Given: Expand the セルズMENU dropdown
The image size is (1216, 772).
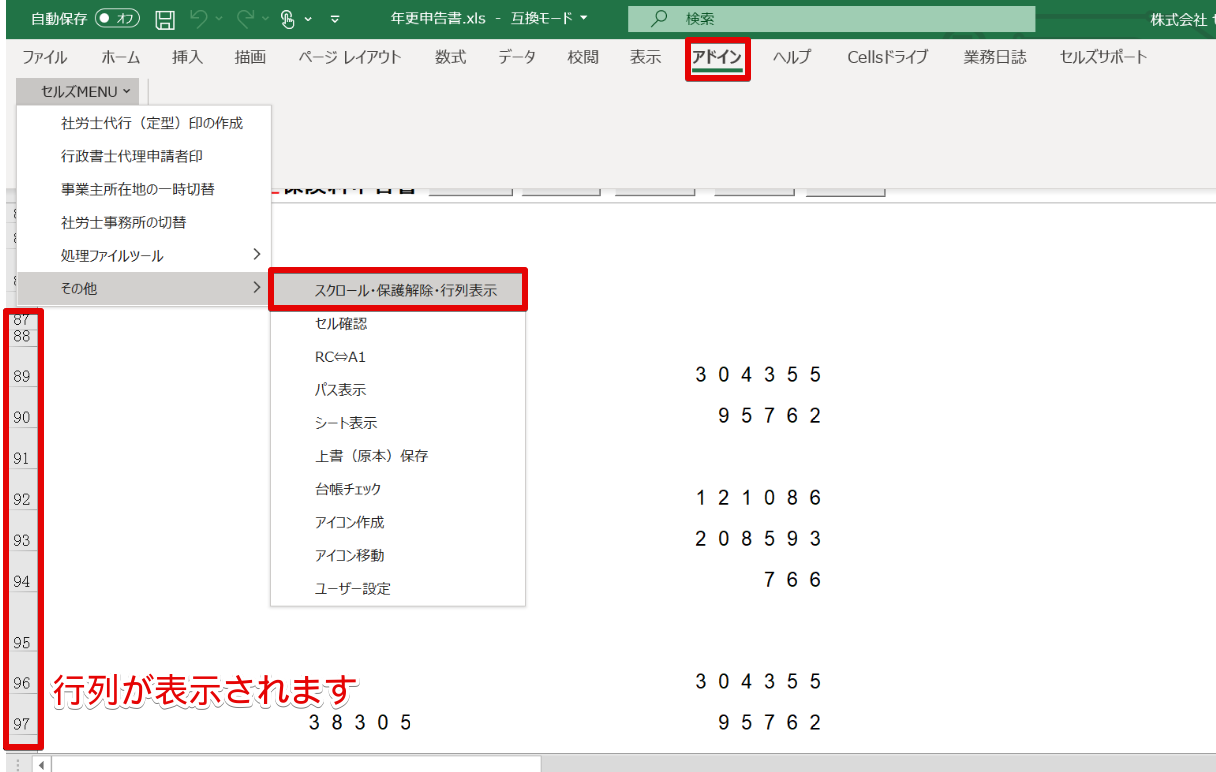Looking at the screenshot, I should (x=85, y=91).
